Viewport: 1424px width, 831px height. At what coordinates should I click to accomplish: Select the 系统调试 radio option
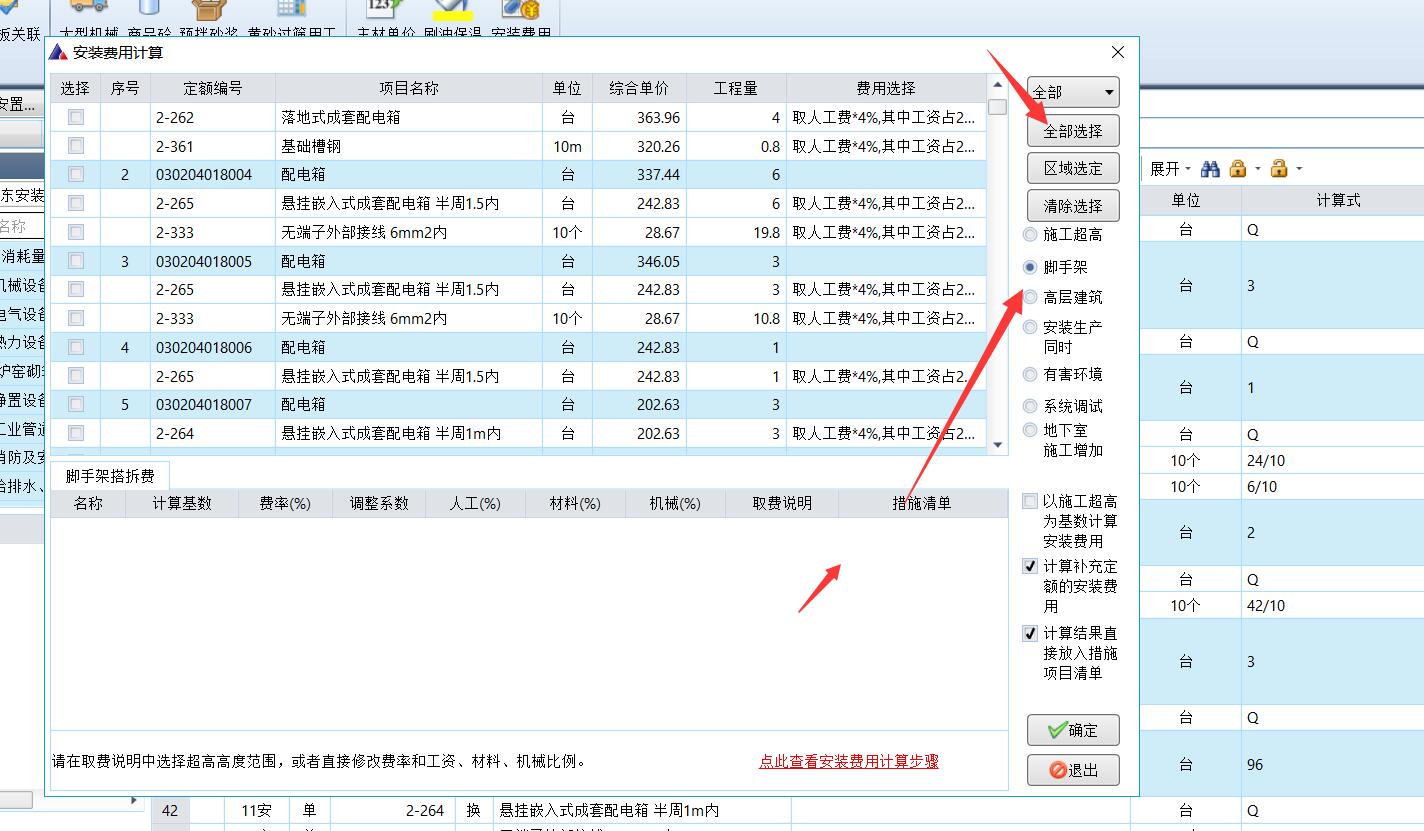(1030, 406)
